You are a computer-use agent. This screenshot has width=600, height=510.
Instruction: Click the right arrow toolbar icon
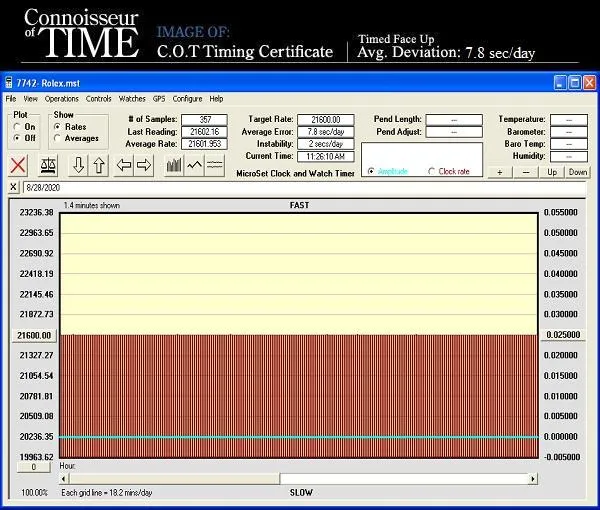click(x=144, y=165)
